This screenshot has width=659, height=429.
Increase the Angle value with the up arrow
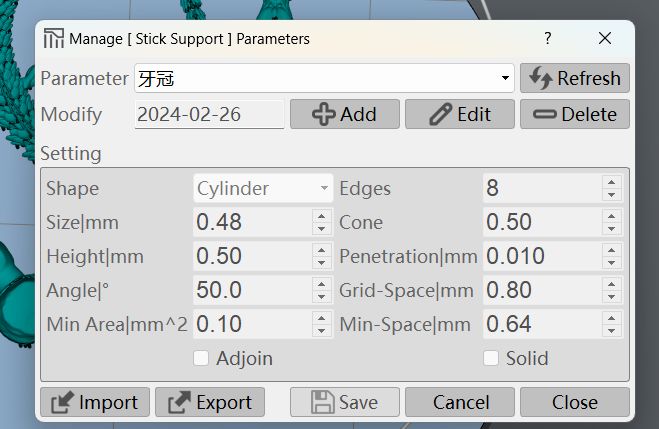(x=322, y=284)
